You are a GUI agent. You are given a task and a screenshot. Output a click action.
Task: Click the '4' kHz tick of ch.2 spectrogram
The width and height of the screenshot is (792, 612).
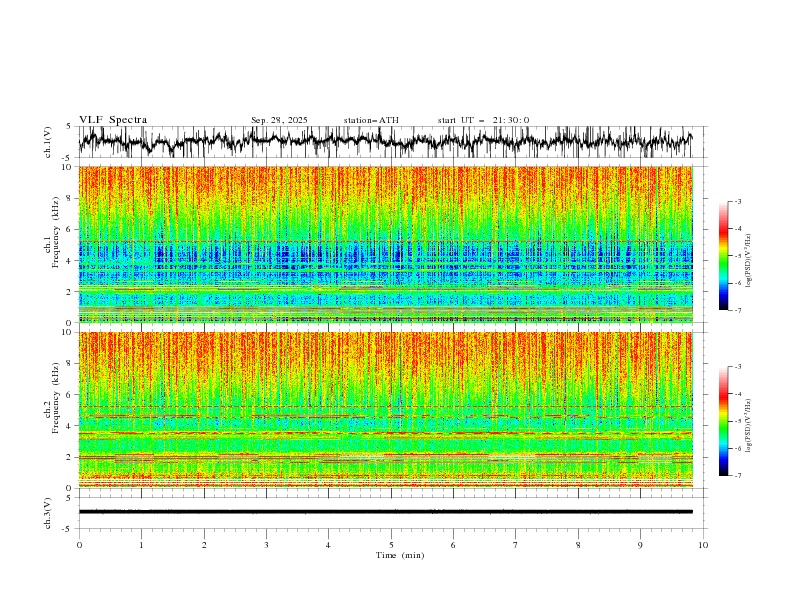tap(71, 426)
